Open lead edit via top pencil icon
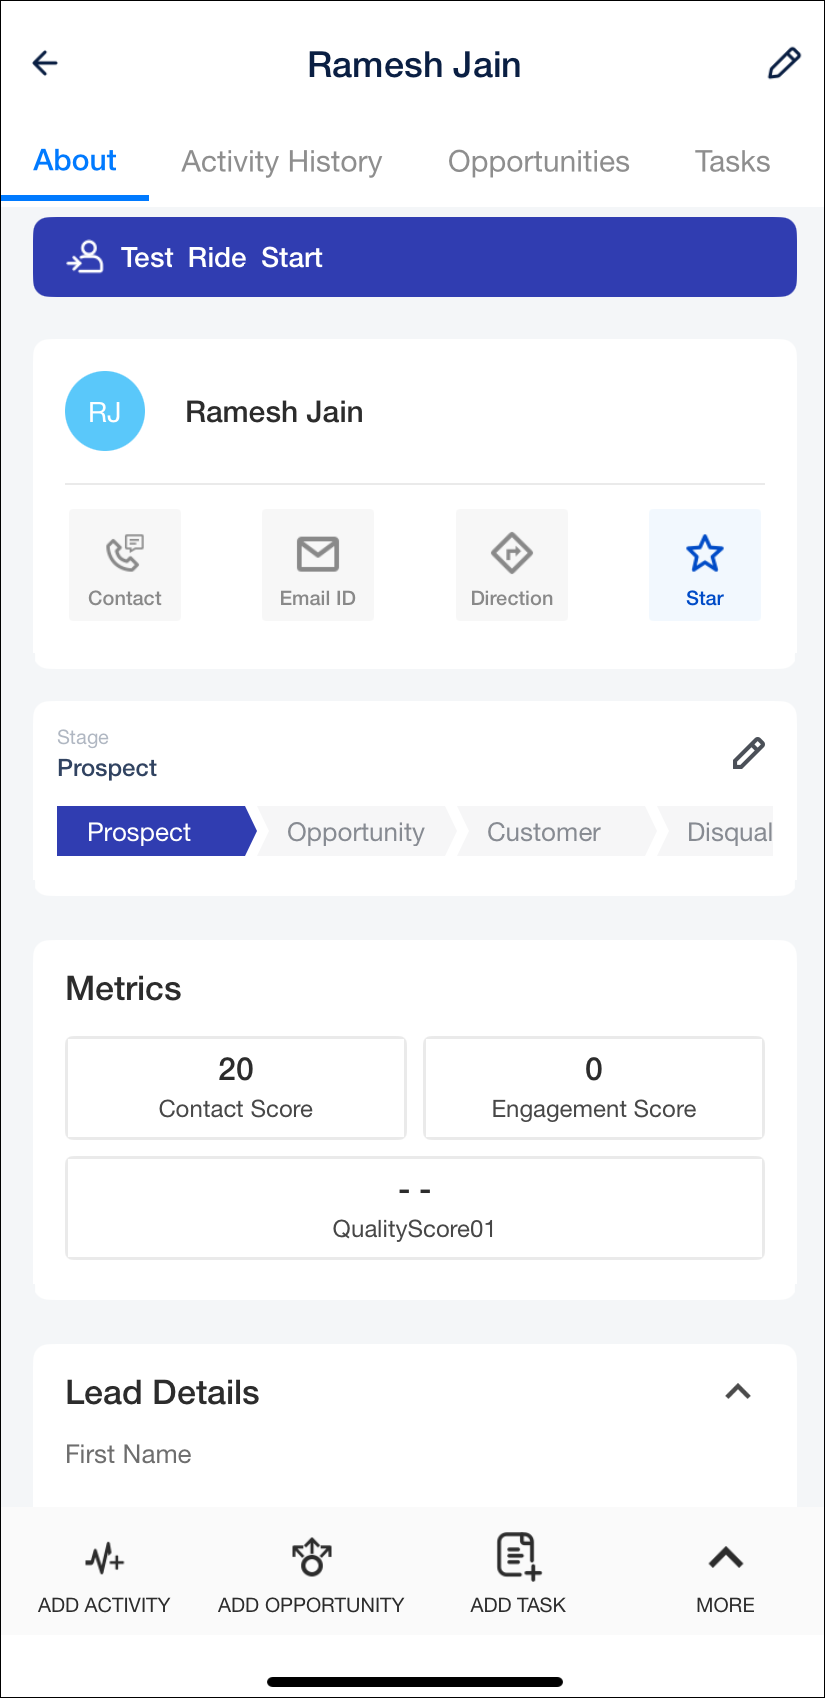Screen dimensions: 825x1698 (x=783, y=63)
